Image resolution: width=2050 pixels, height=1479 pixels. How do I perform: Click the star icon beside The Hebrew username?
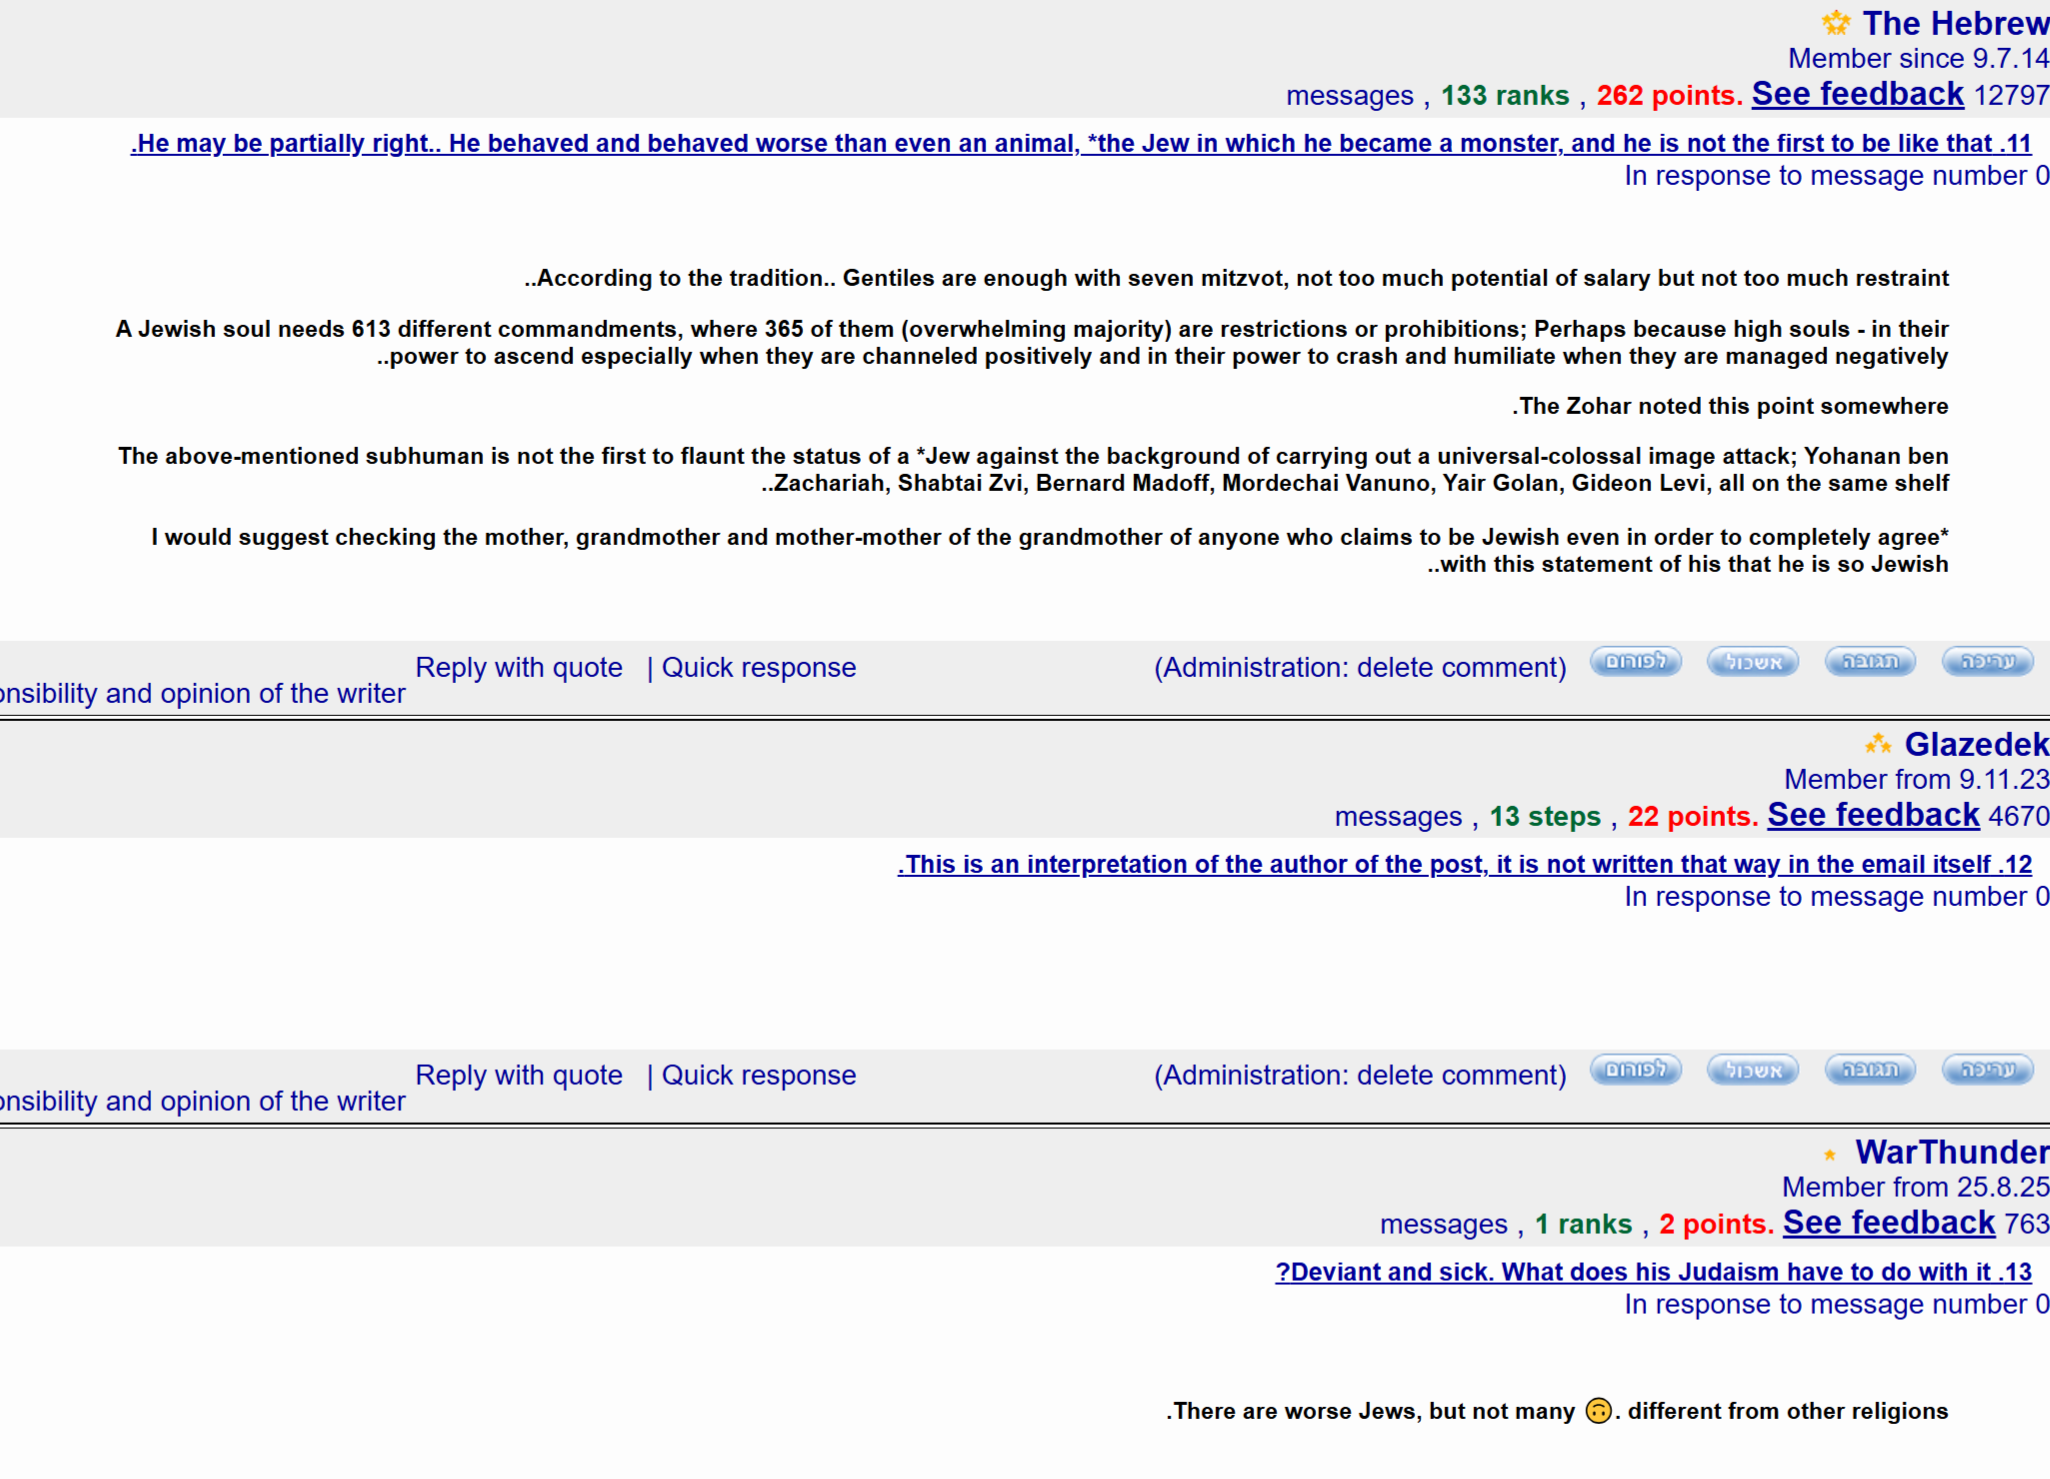point(1836,23)
